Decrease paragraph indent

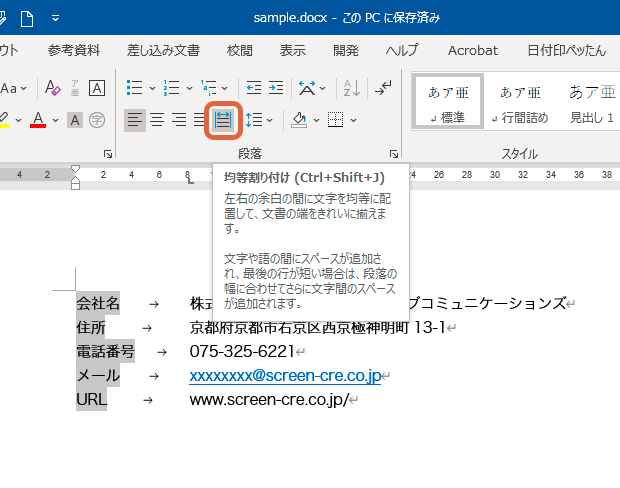point(253,88)
